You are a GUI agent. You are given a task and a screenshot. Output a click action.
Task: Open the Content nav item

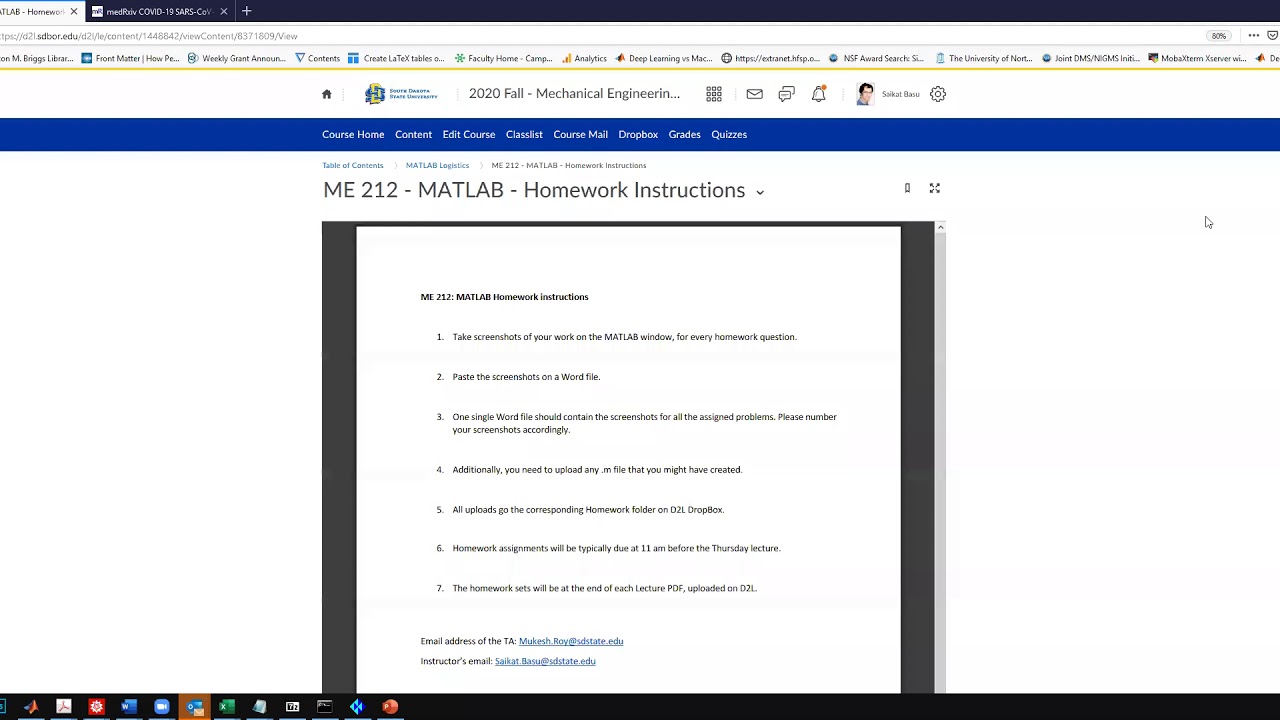413,134
